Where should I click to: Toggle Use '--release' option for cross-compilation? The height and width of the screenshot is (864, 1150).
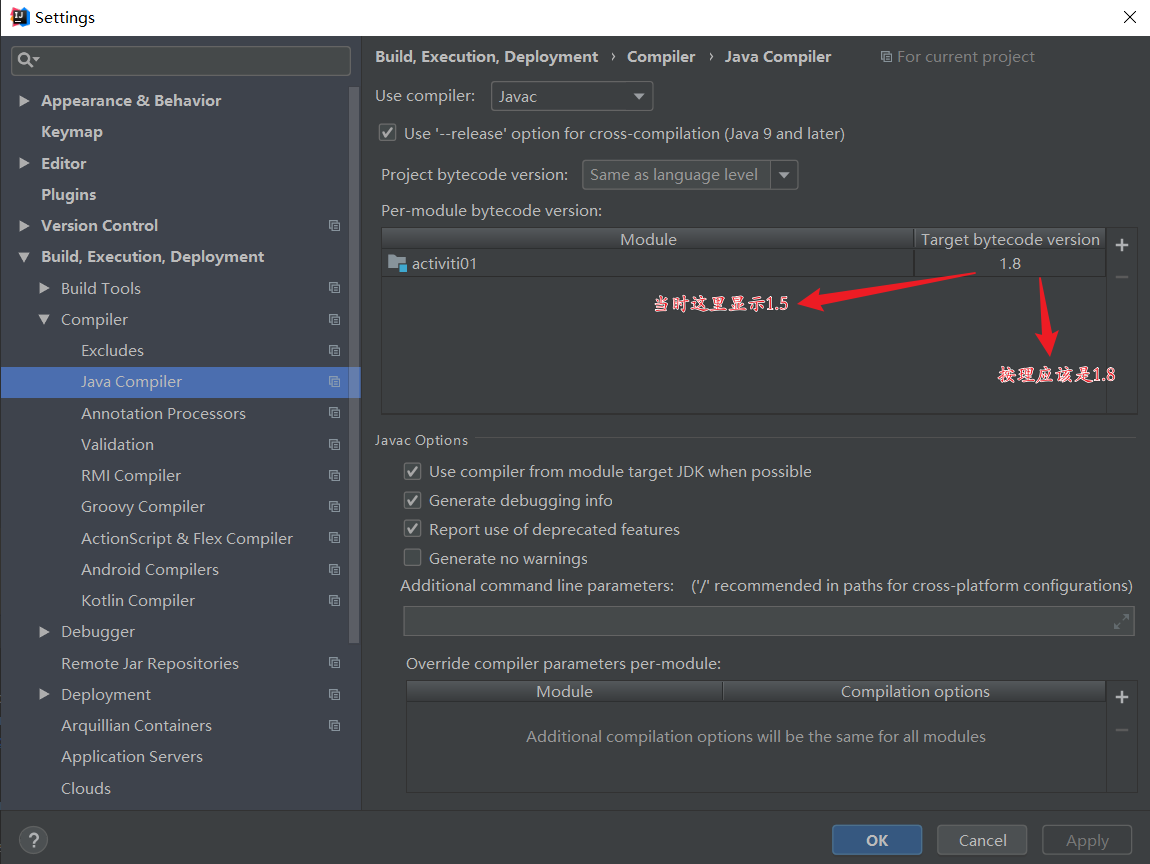[x=387, y=133]
